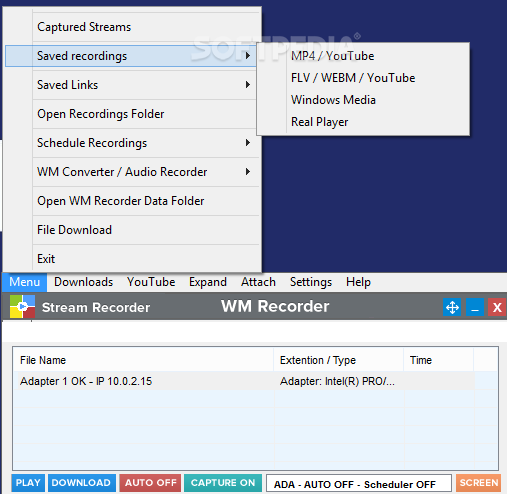Expand WM Converter / Audio Recorder submenu arrow
Image resolution: width=507 pixels, height=494 pixels.
248,172
